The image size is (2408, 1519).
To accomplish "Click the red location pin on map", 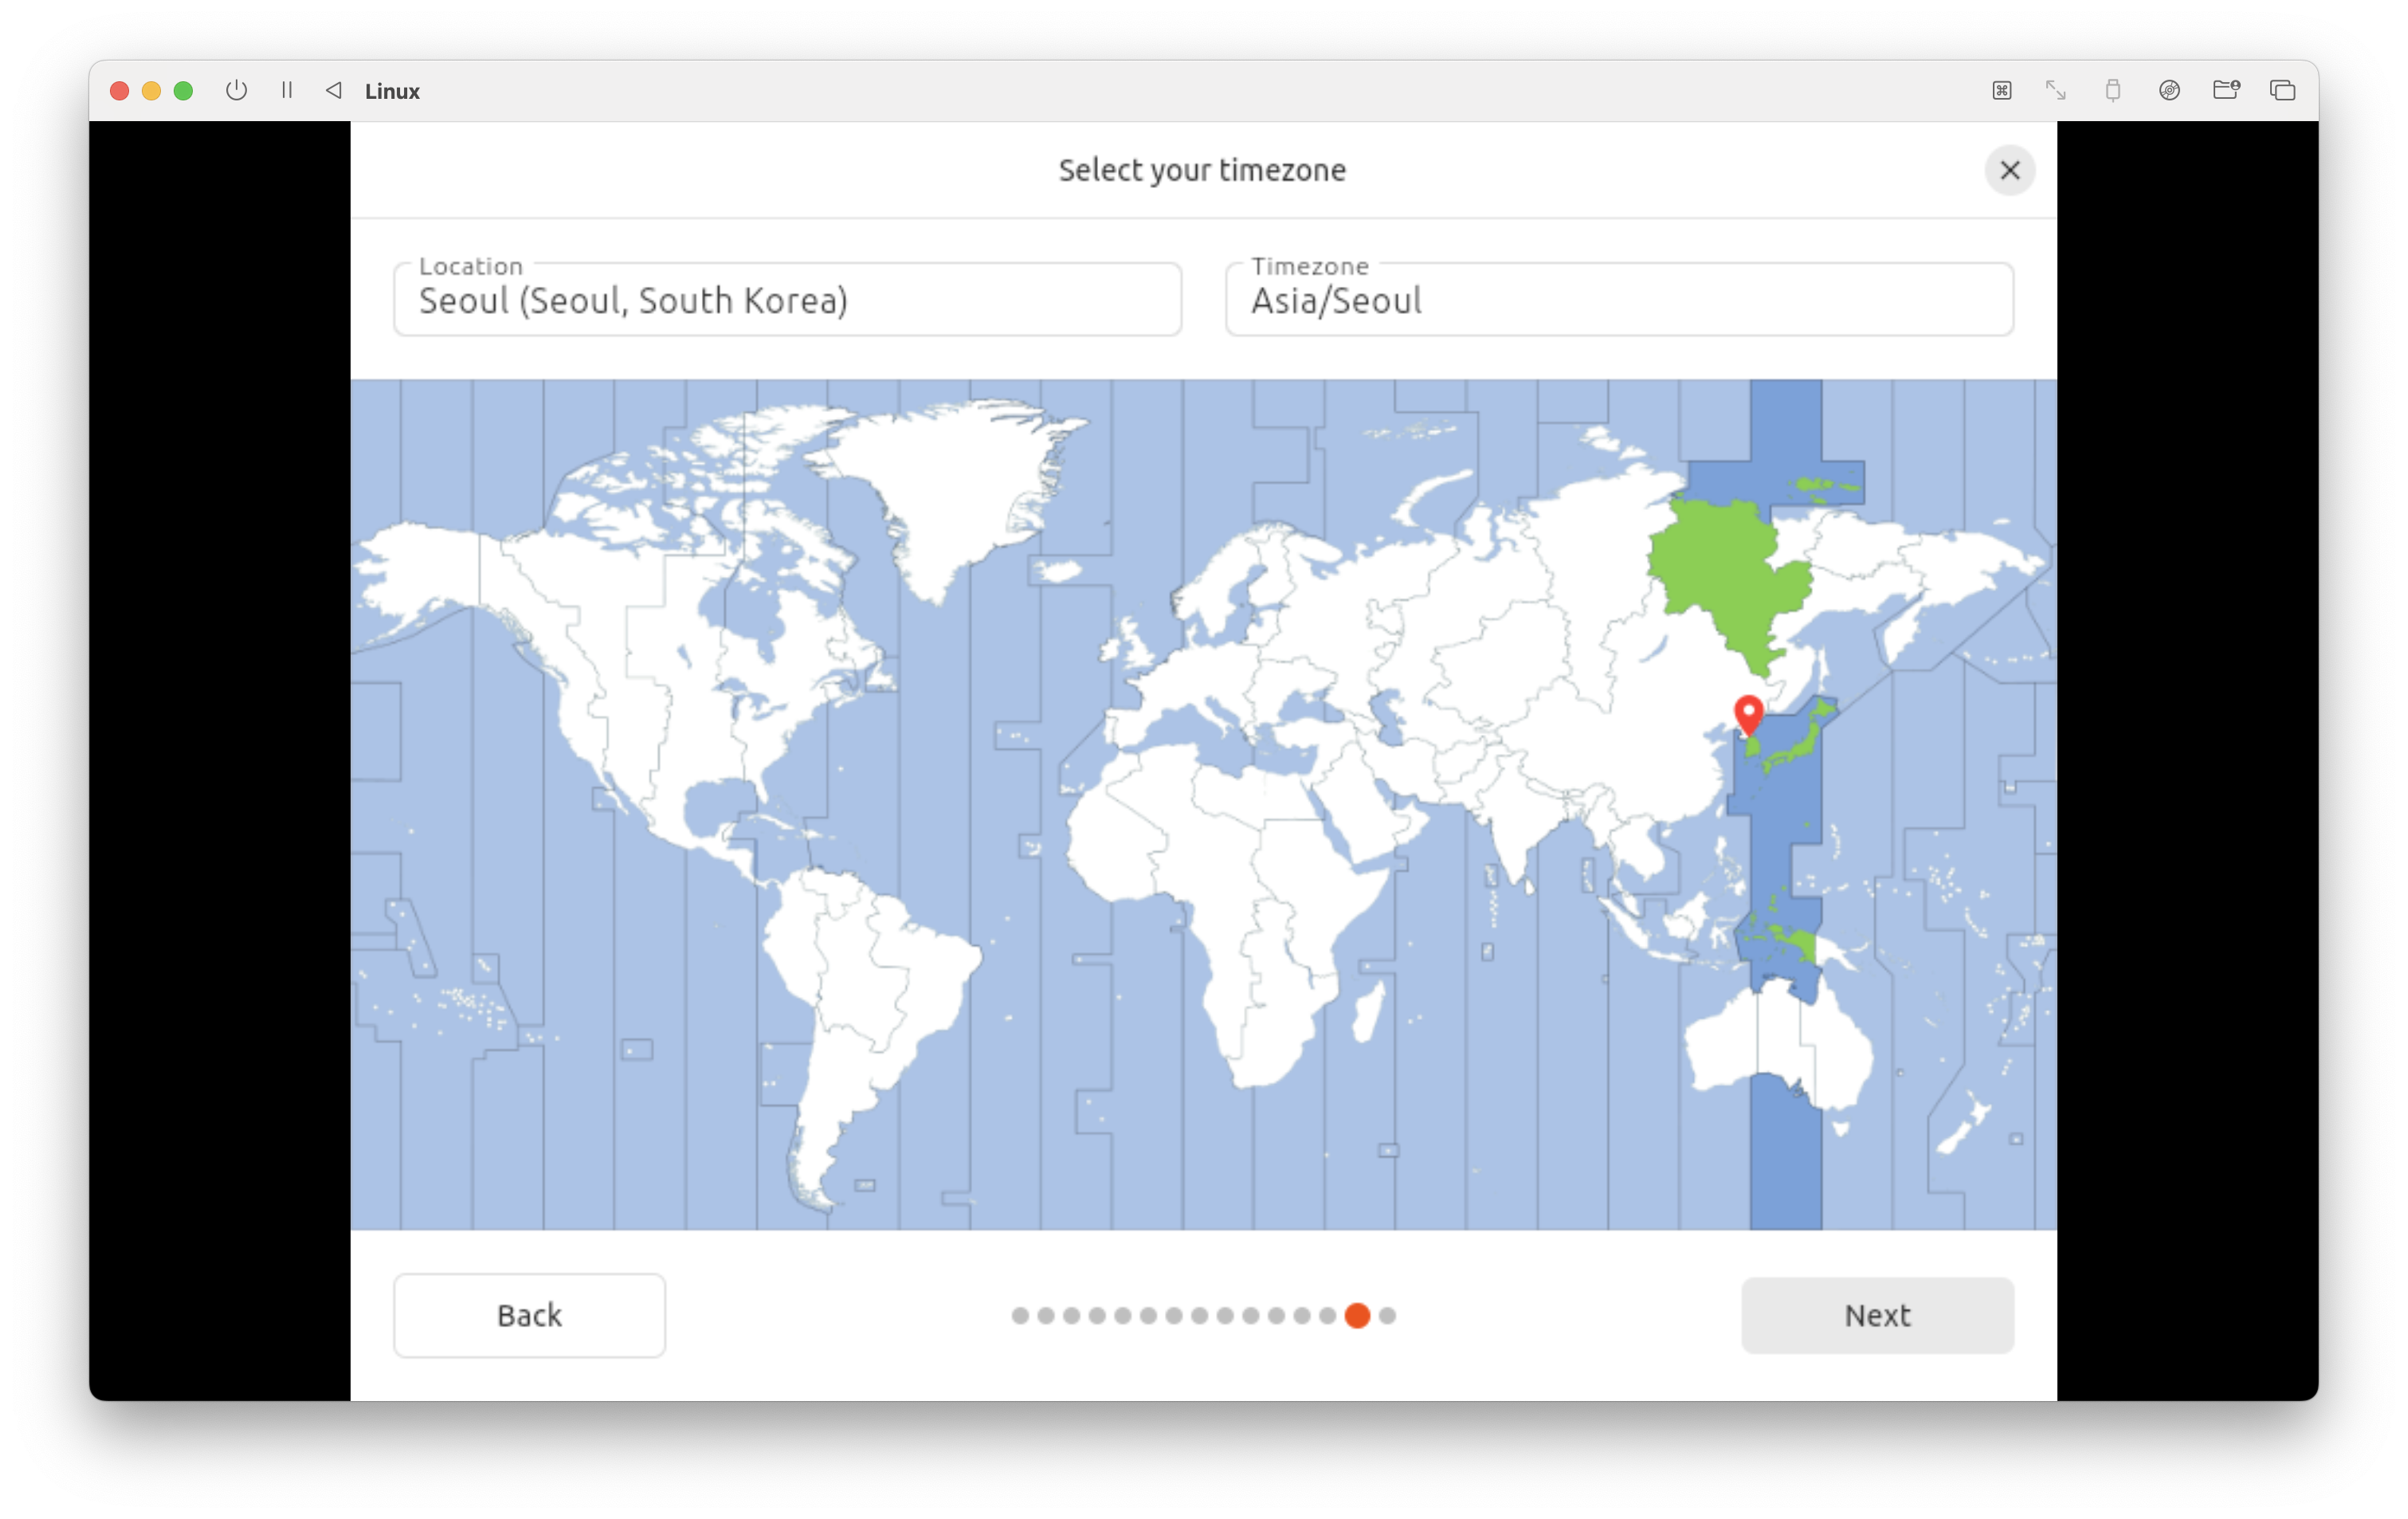I will [x=1748, y=713].
